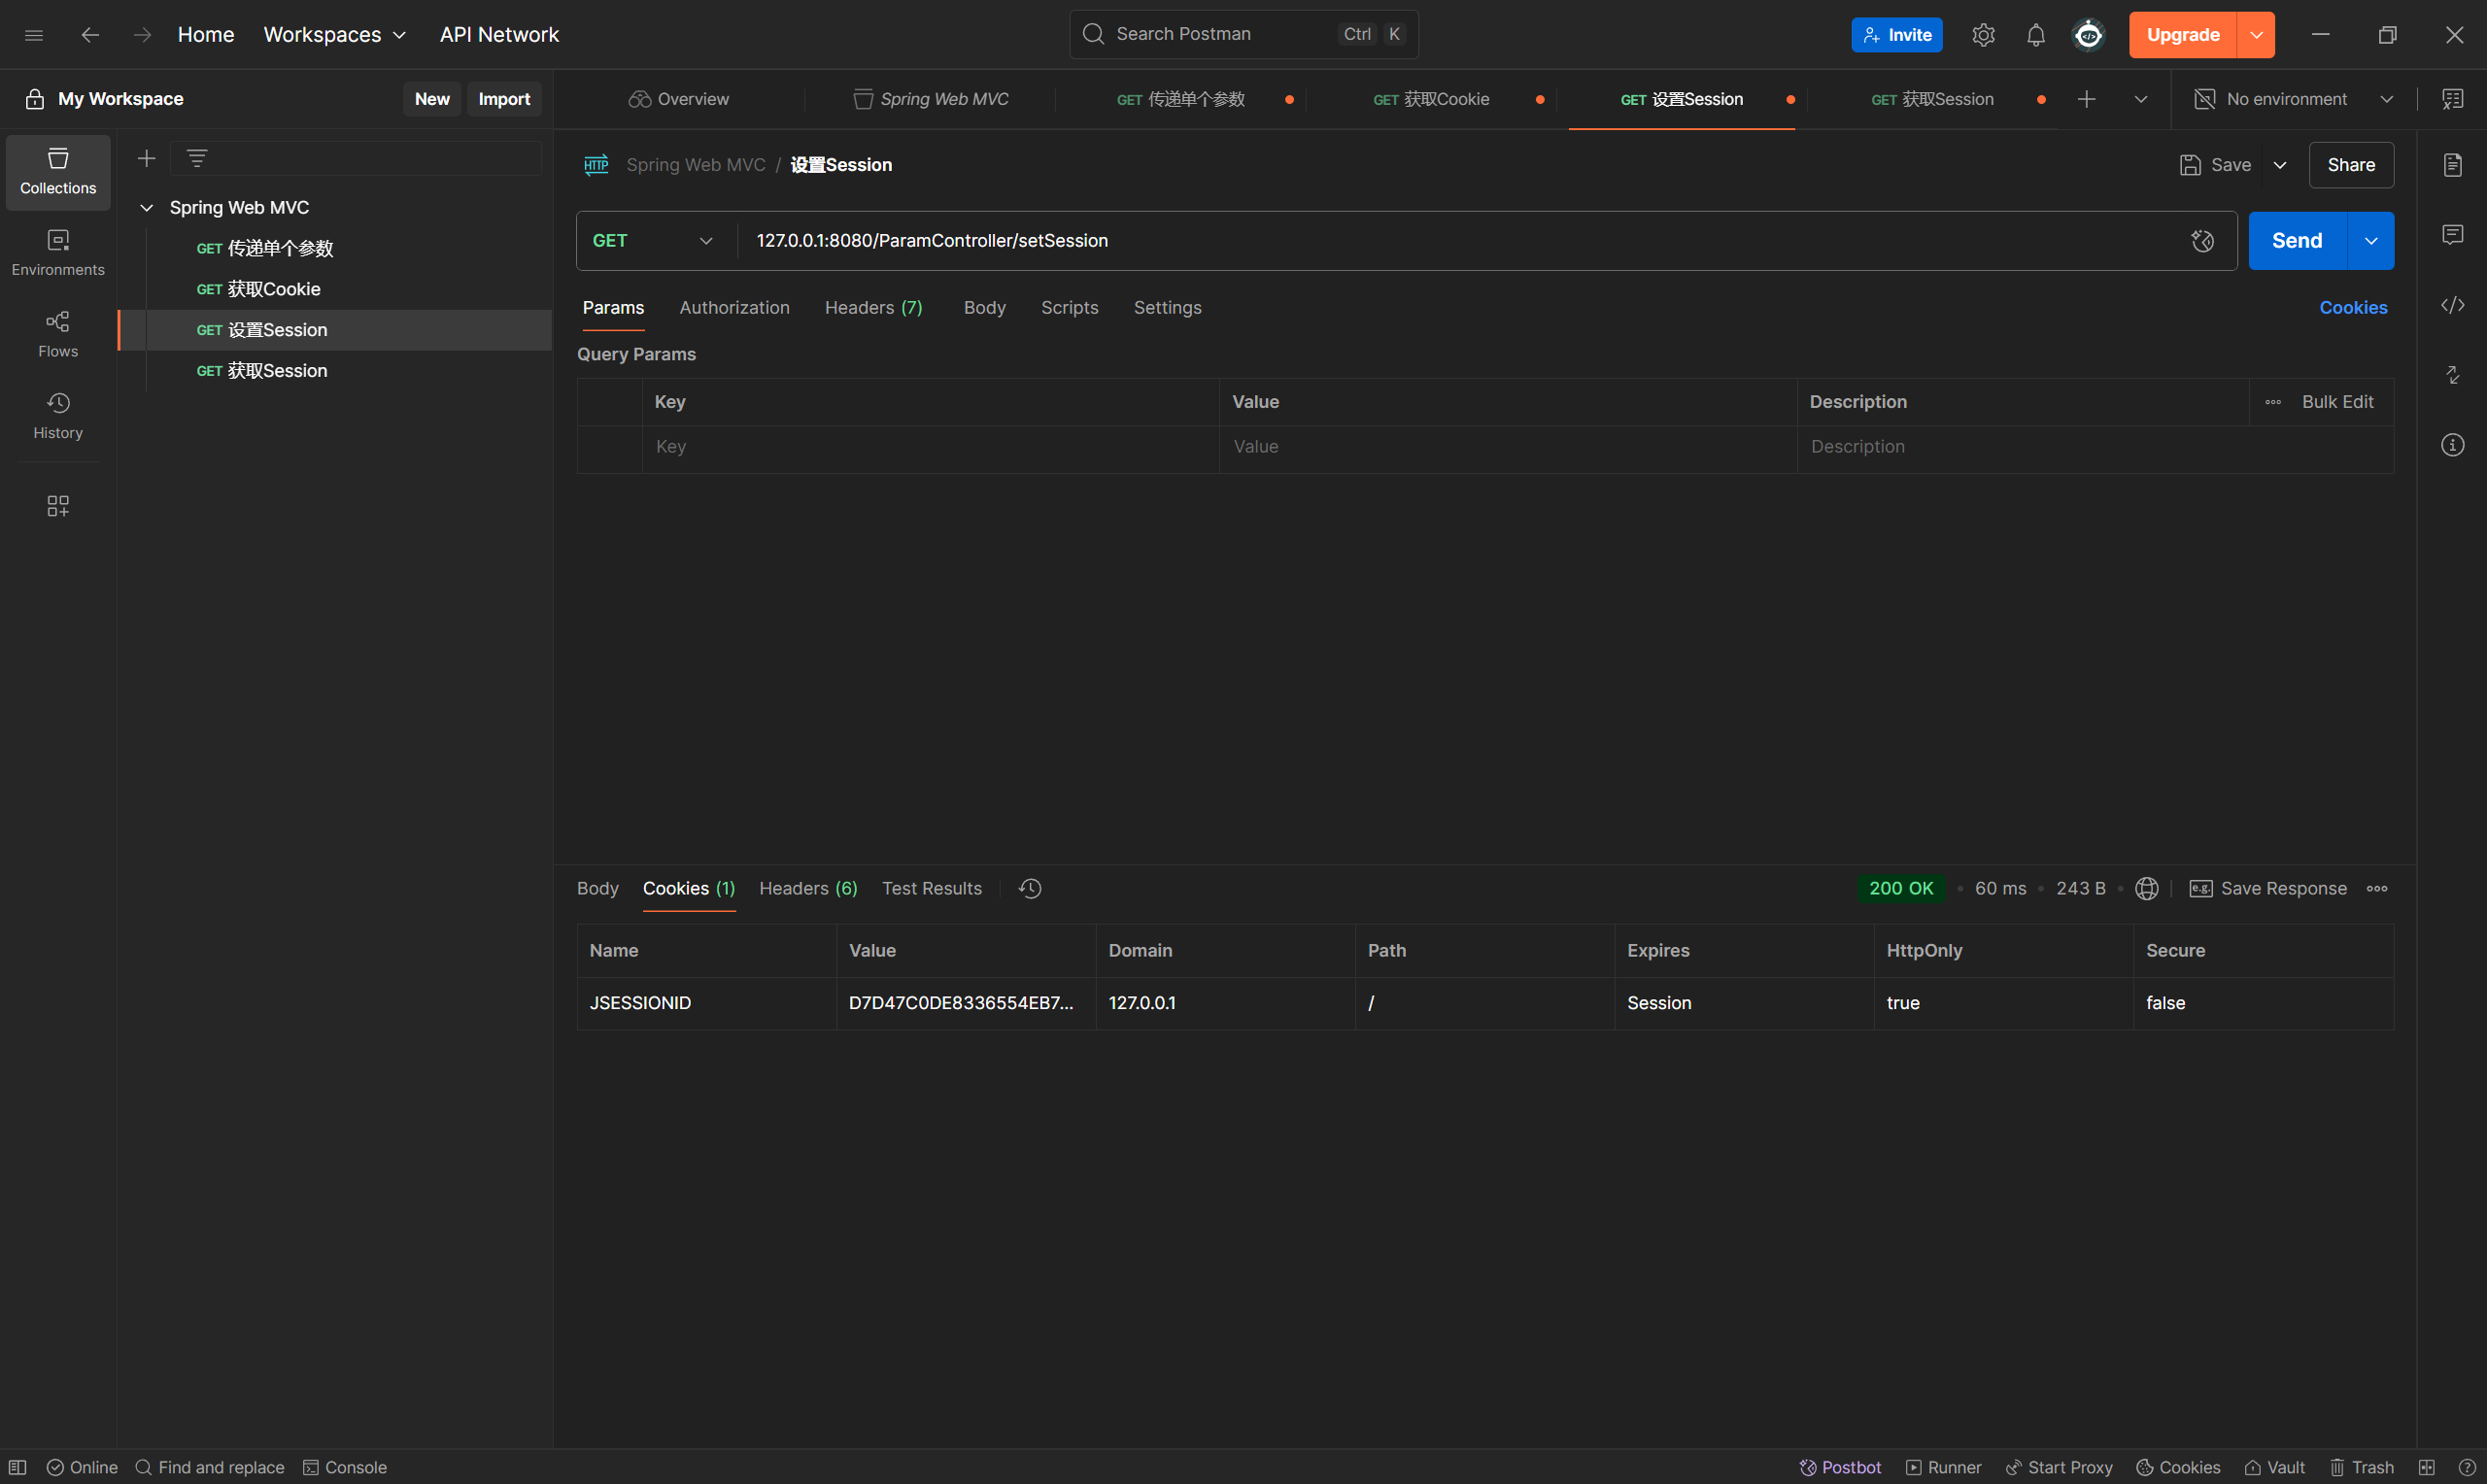Image resolution: width=2487 pixels, height=1484 pixels.
Task: Click the Import button
Action: tap(504, 99)
